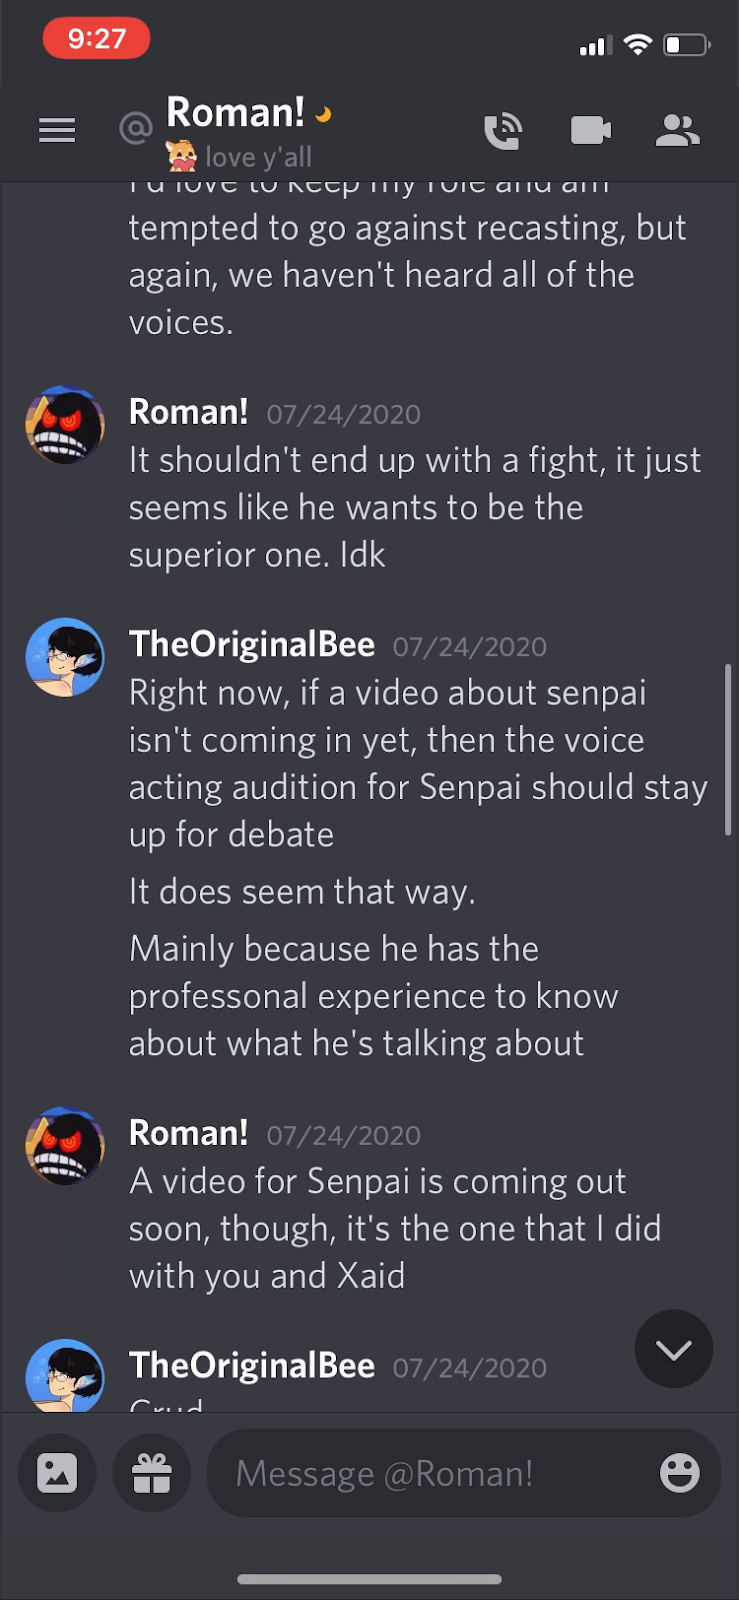
Task: Tap Roman!'s avatar beside 'A video for Senpai'
Action: pos(65,1146)
